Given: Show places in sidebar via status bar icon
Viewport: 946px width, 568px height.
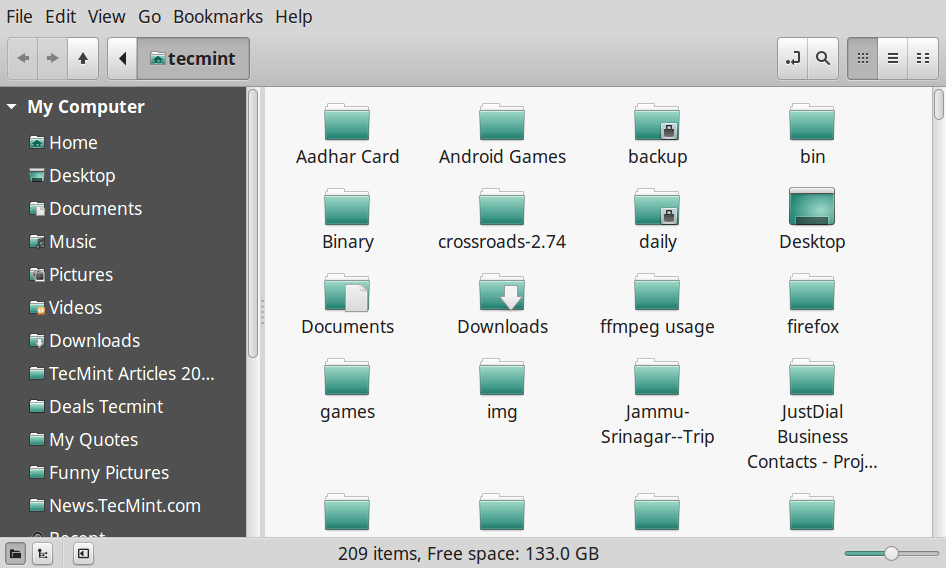Looking at the screenshot, I should [15, 553].
